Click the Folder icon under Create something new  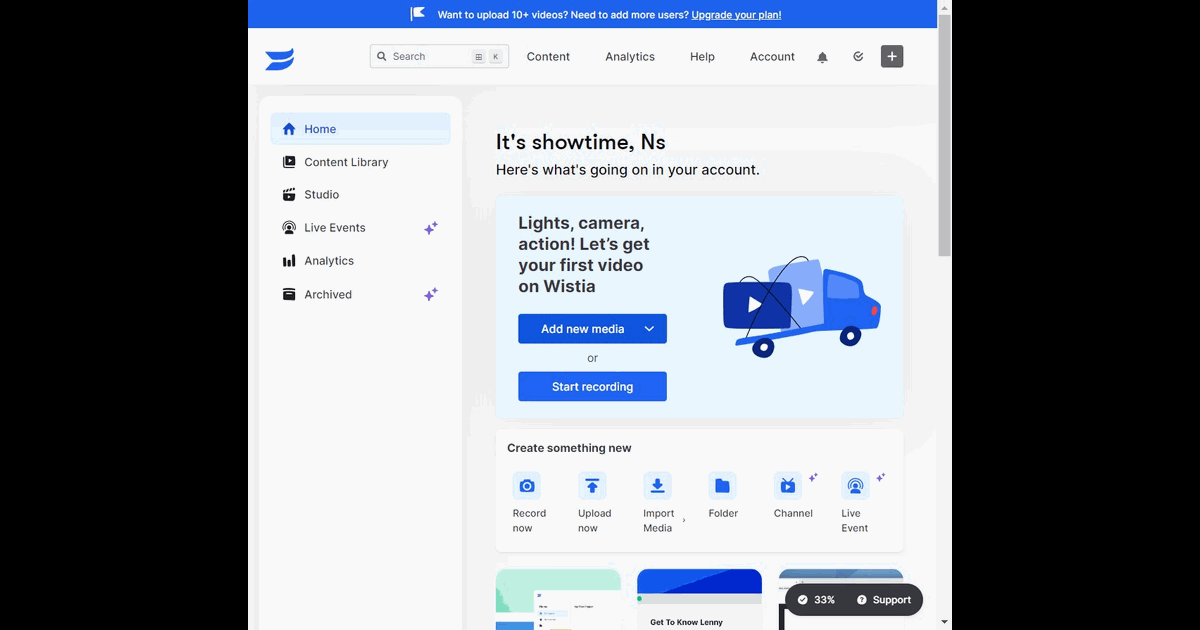[722, 486]
